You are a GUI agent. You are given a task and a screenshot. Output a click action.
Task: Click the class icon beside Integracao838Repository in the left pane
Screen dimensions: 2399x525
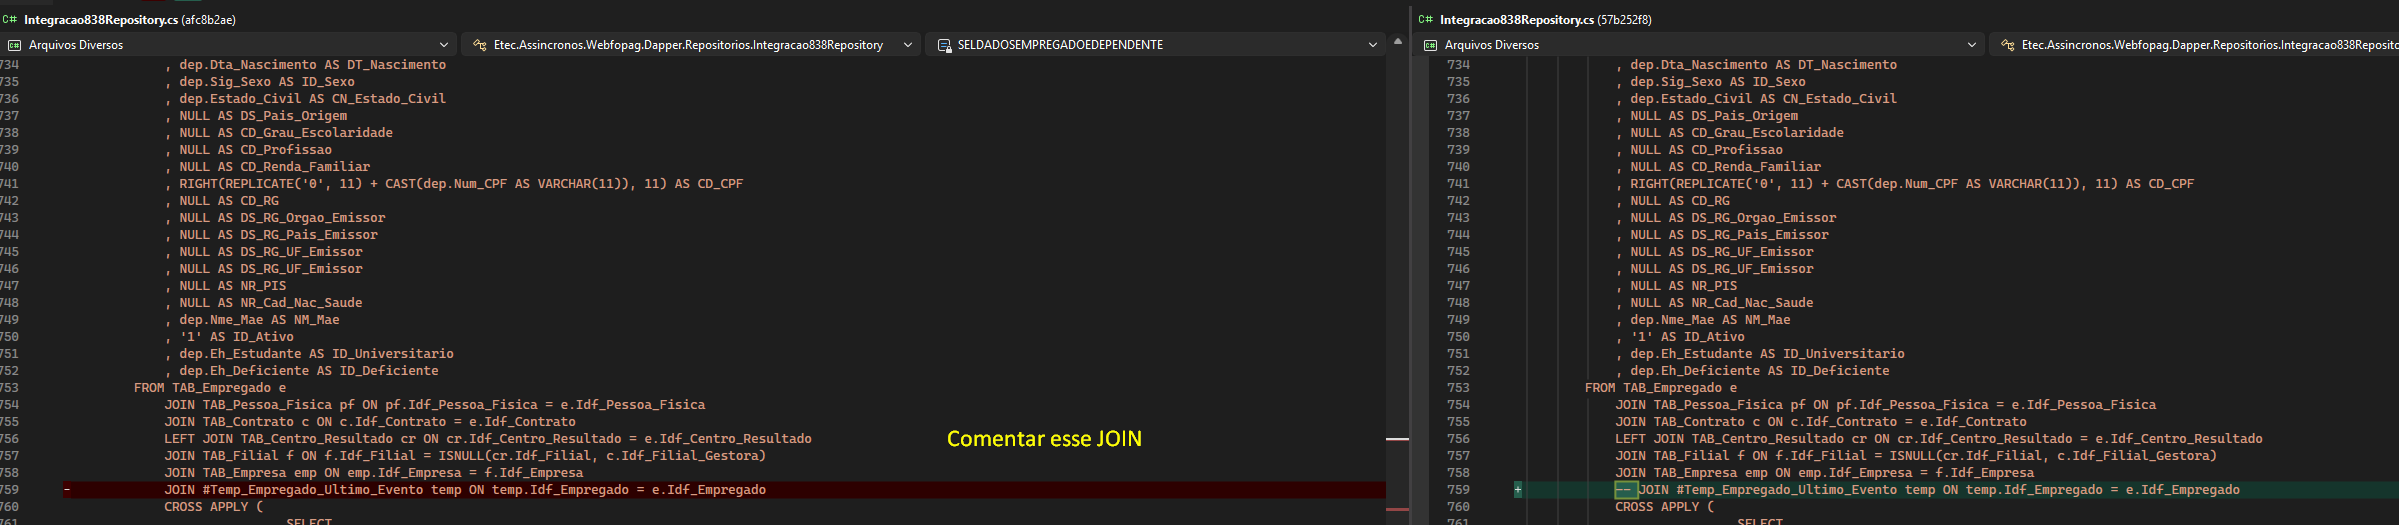coord(479,45)
